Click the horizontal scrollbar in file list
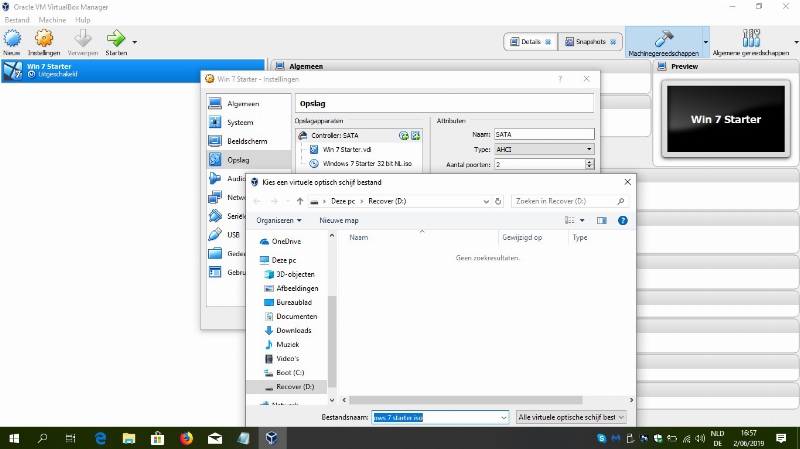The width and height of the screenshot is (800, 449). 465,400
